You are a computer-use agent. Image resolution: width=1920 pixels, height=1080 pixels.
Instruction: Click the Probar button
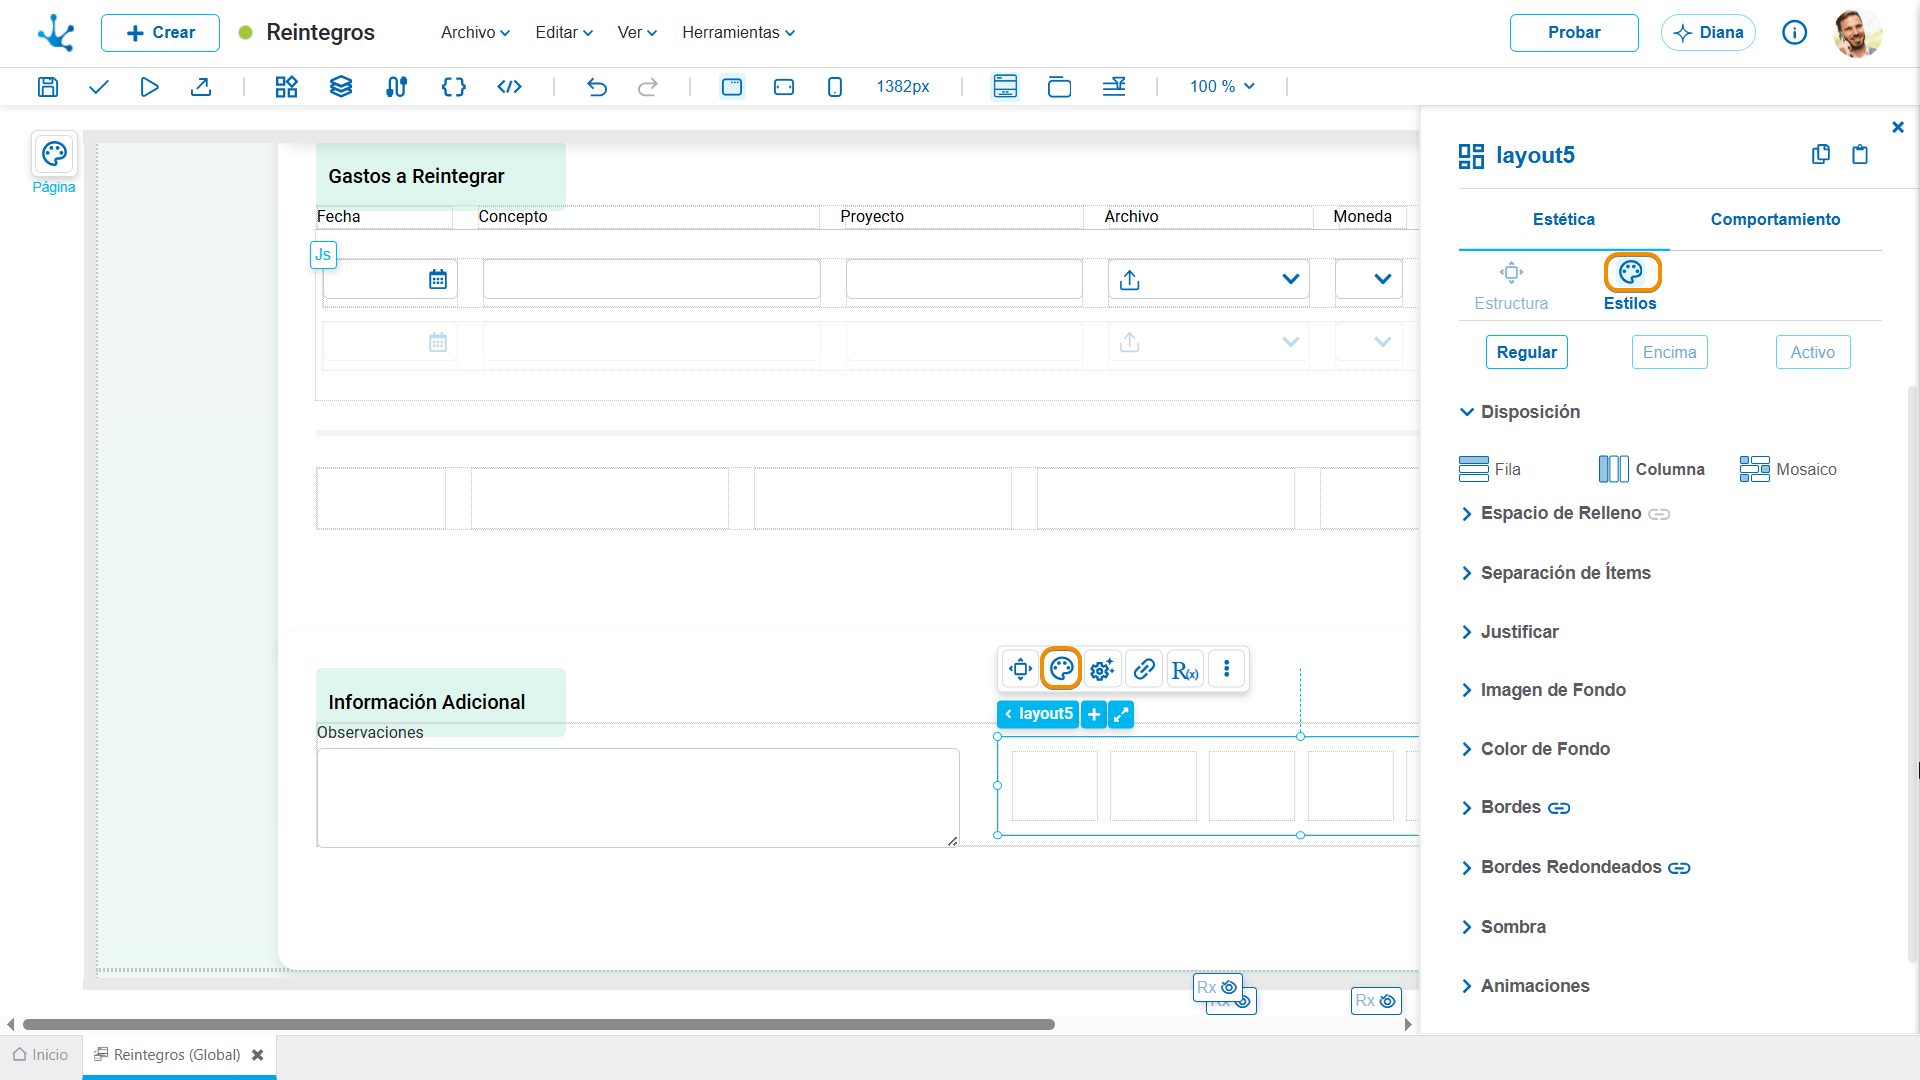(1574, 32)
